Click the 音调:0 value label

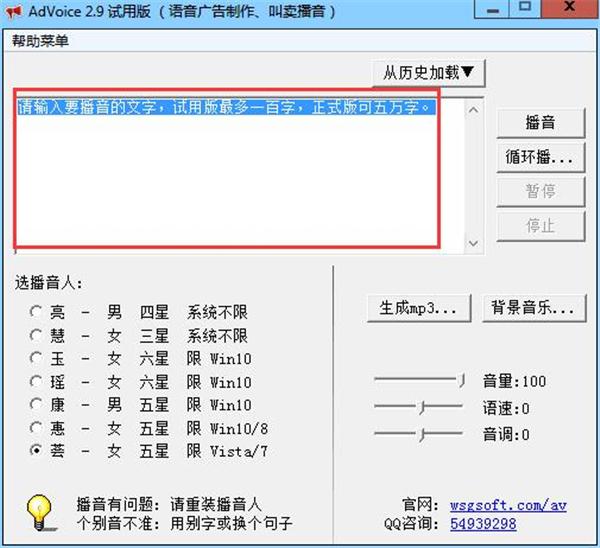pos(506,435)
